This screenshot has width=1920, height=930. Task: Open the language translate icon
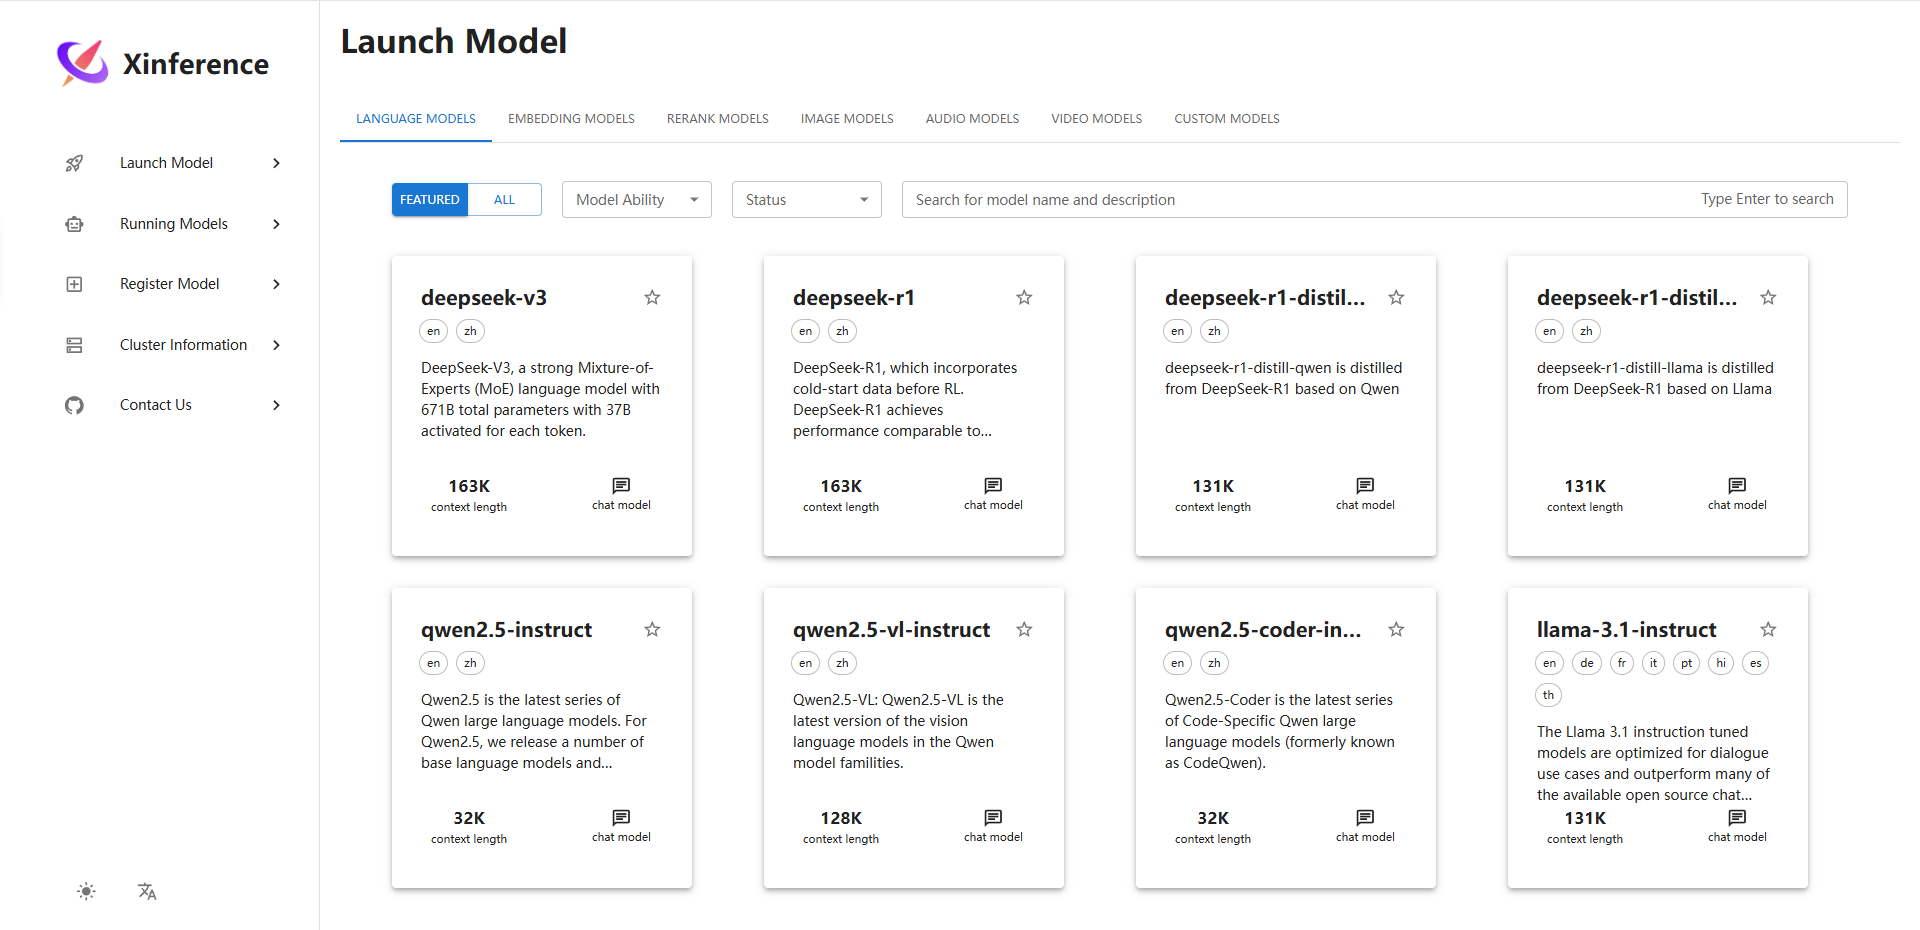[x=147, y=891]
